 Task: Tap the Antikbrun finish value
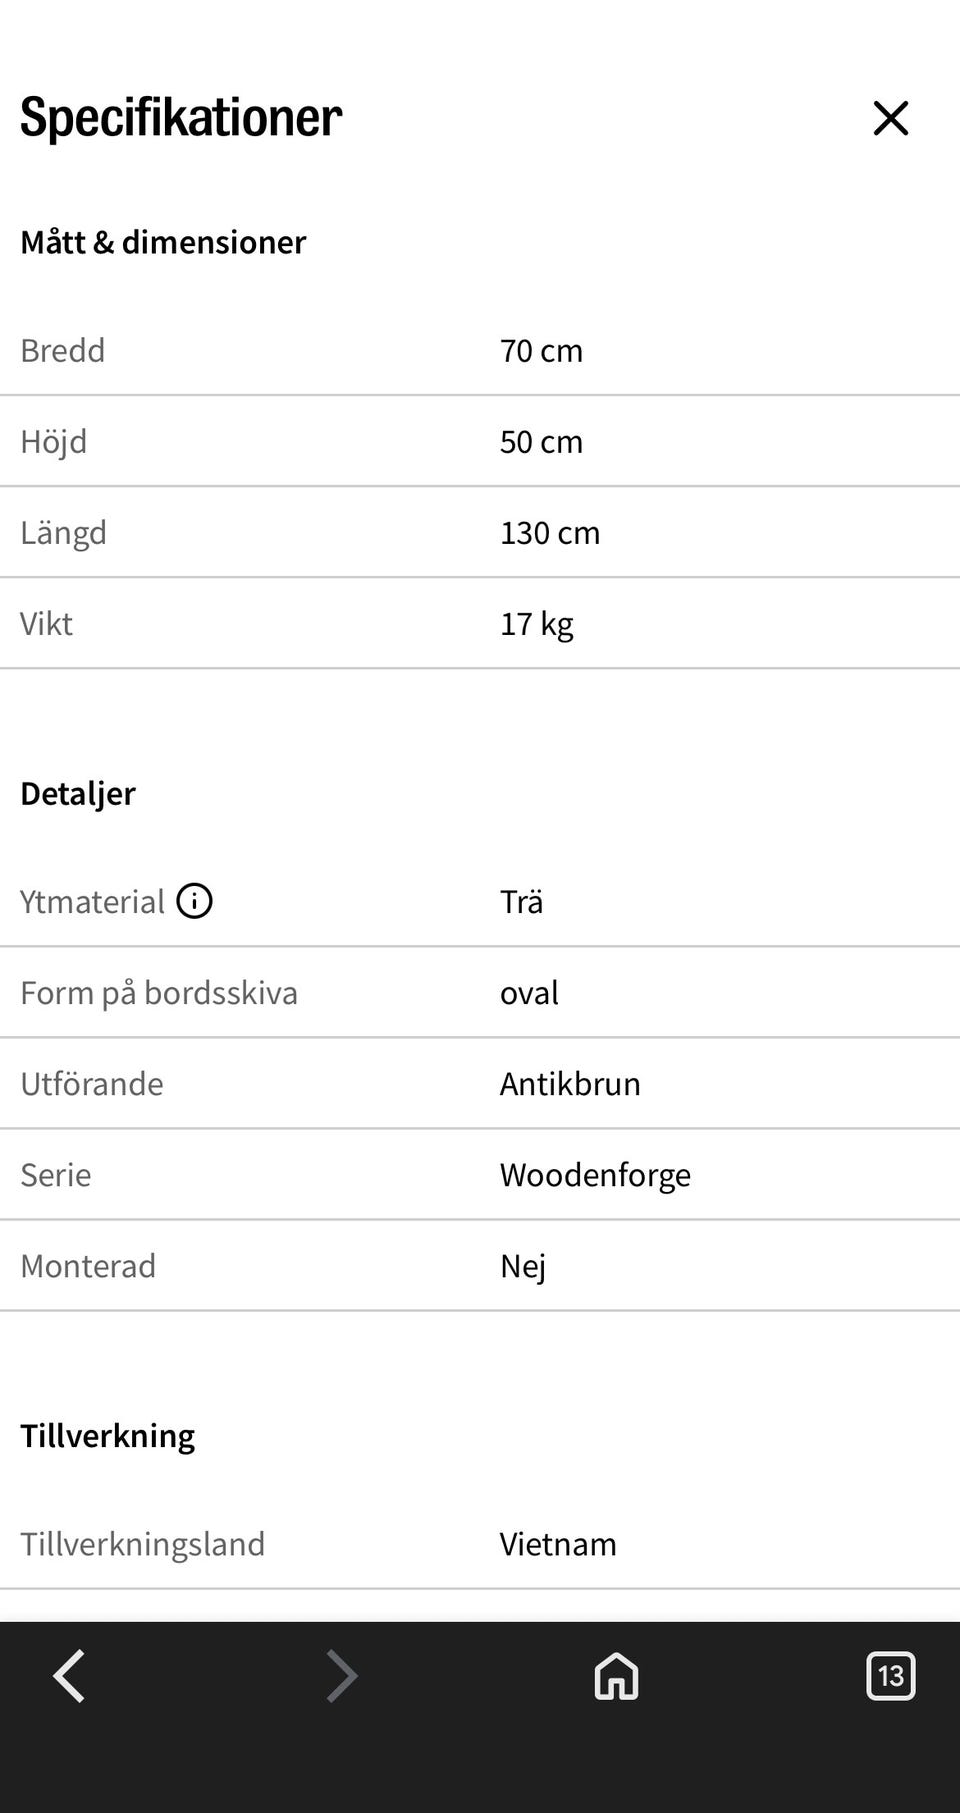pos(570,1083)
